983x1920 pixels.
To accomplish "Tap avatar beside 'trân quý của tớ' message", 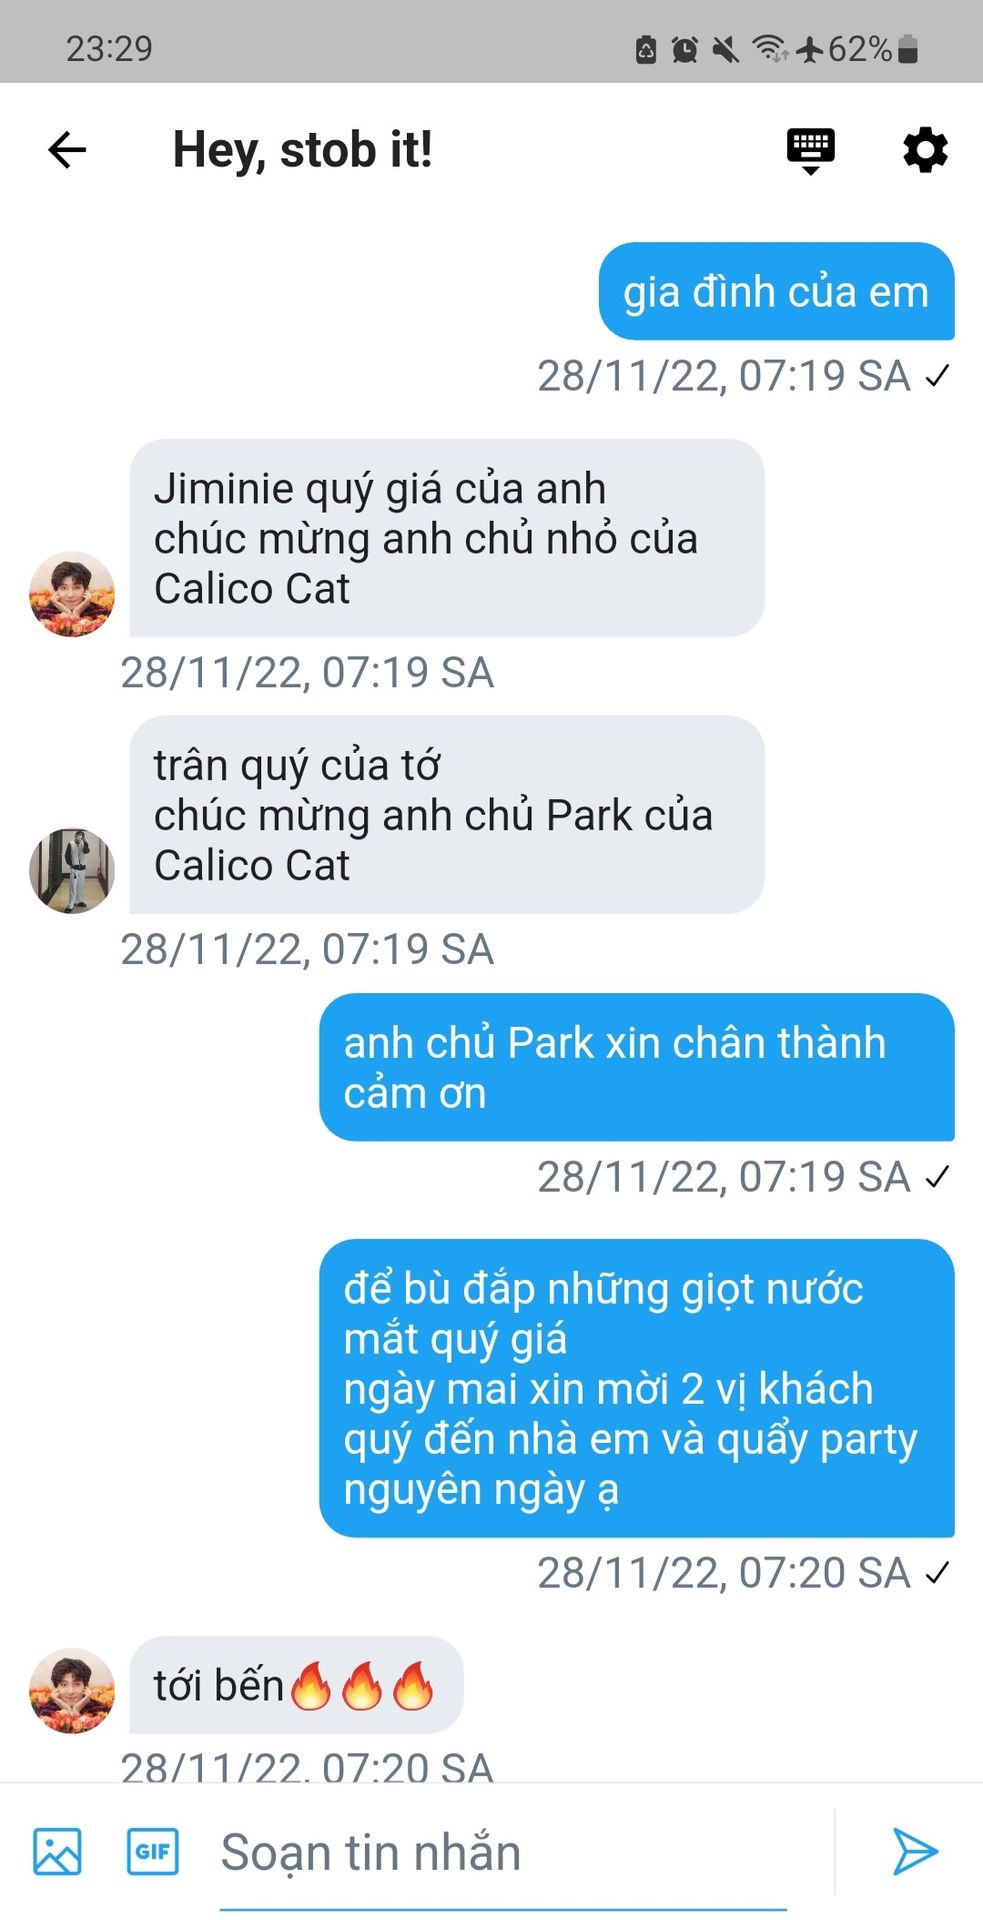I will click(72, 870).
